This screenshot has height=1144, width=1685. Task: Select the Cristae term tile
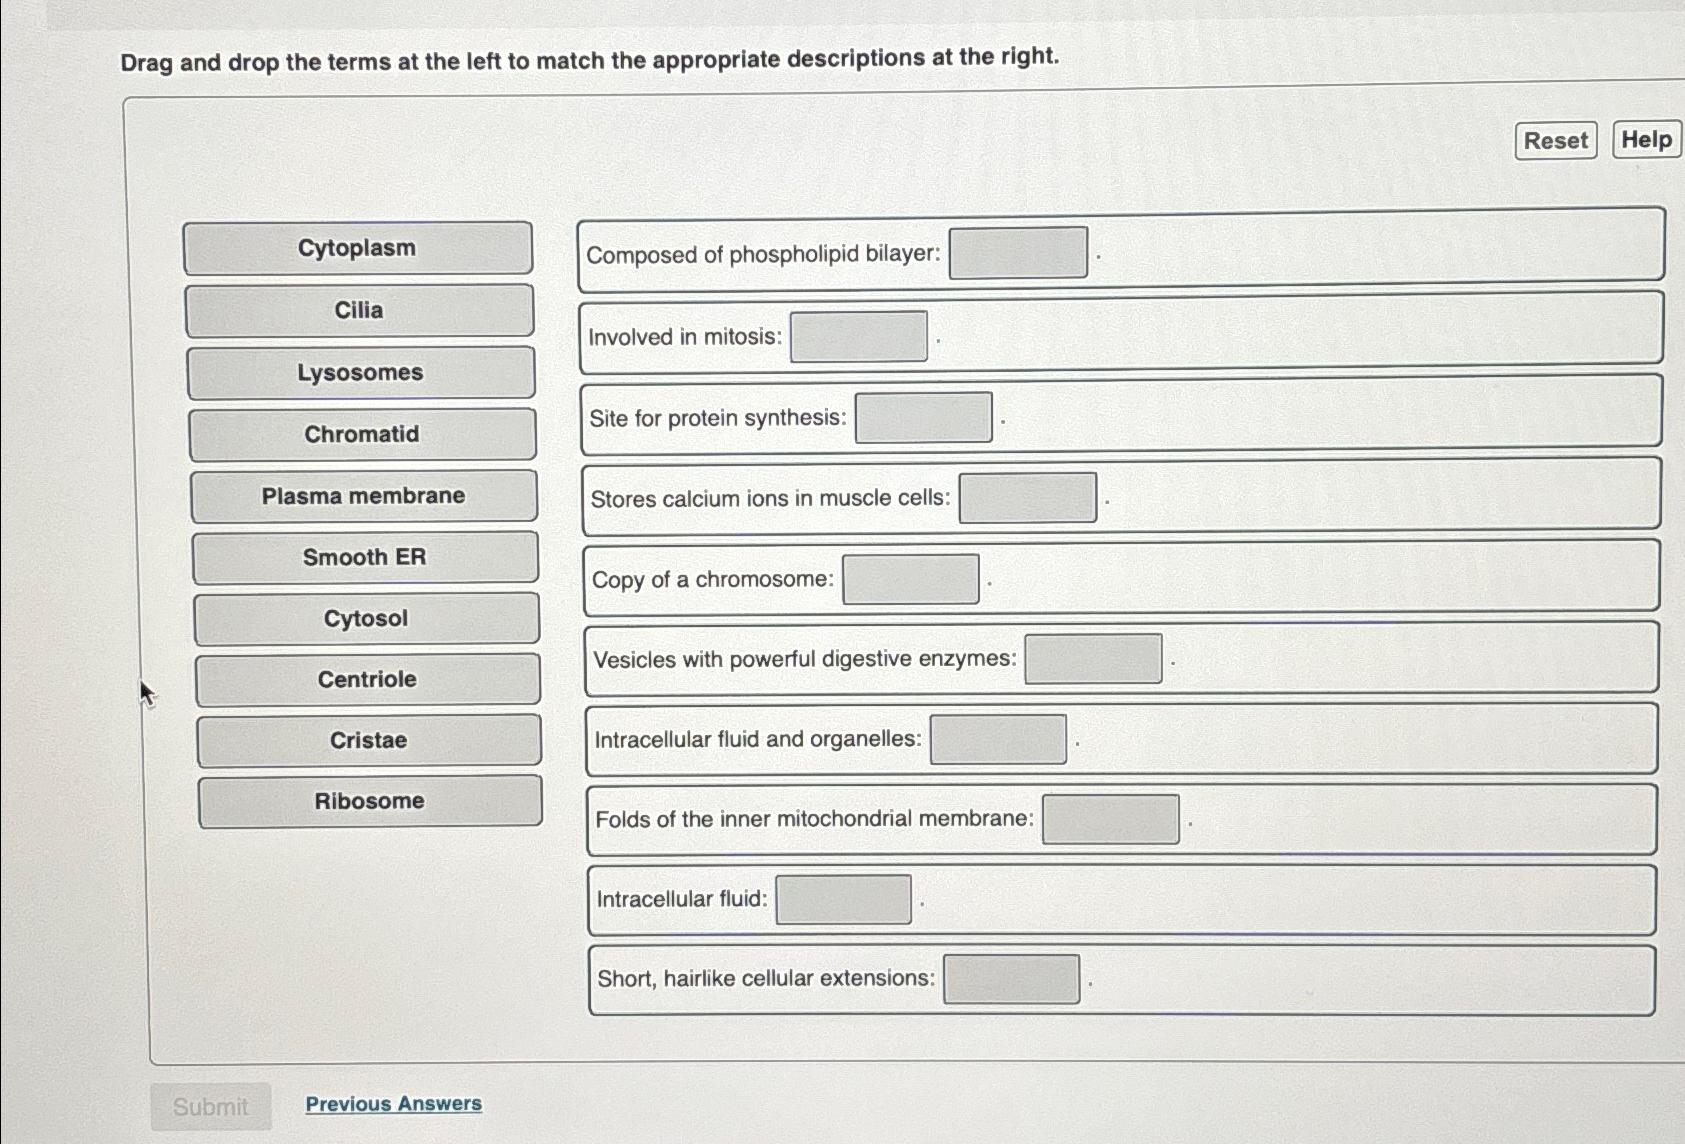point(368,740)
